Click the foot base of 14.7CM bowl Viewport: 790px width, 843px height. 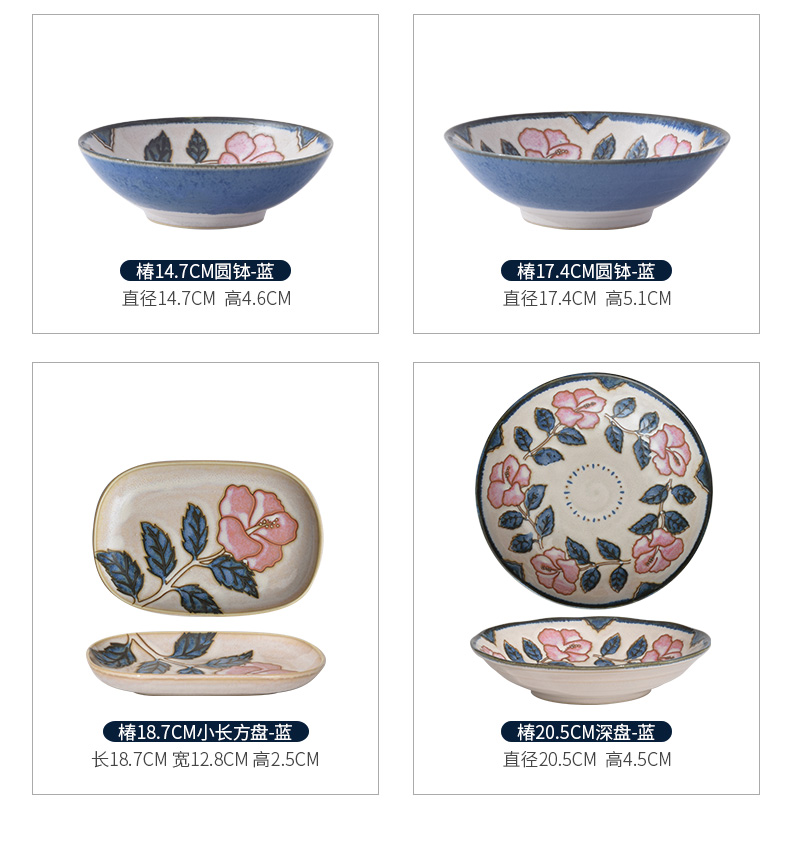click(206, 218)
